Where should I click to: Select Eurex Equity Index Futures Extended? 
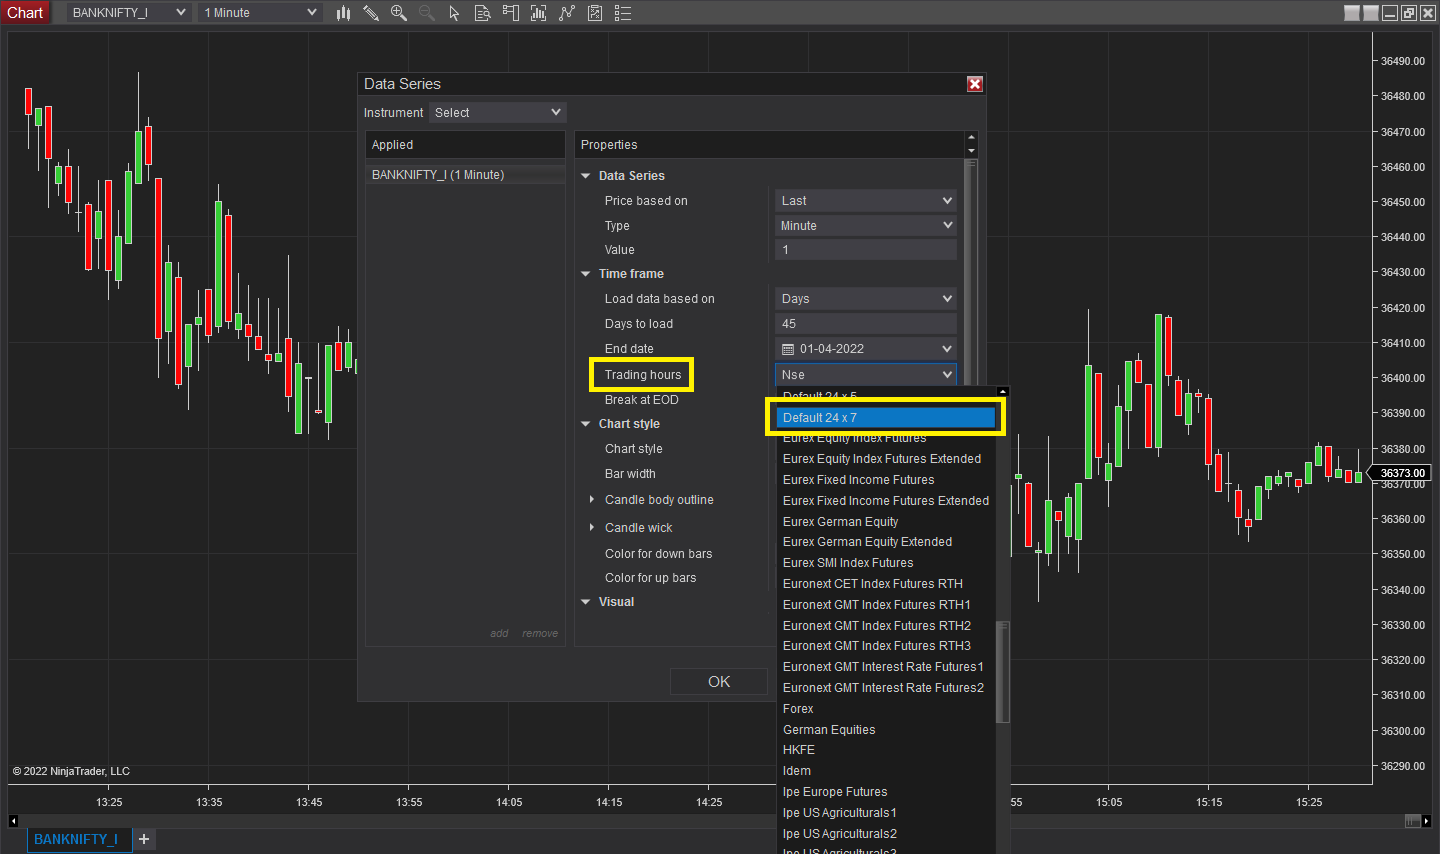point(886,459)
